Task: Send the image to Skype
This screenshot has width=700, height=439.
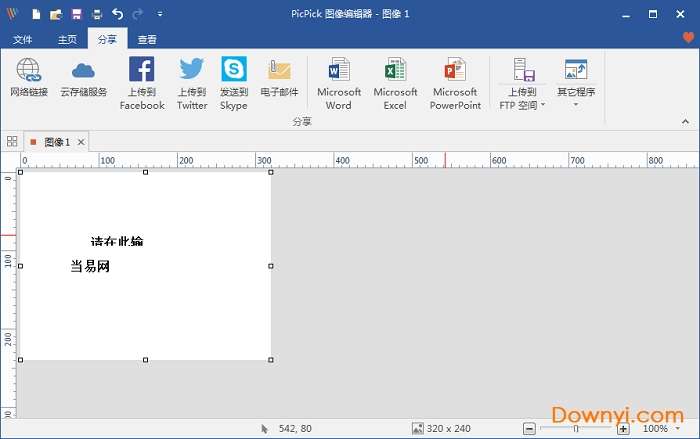Action: [x=233, y=82]
